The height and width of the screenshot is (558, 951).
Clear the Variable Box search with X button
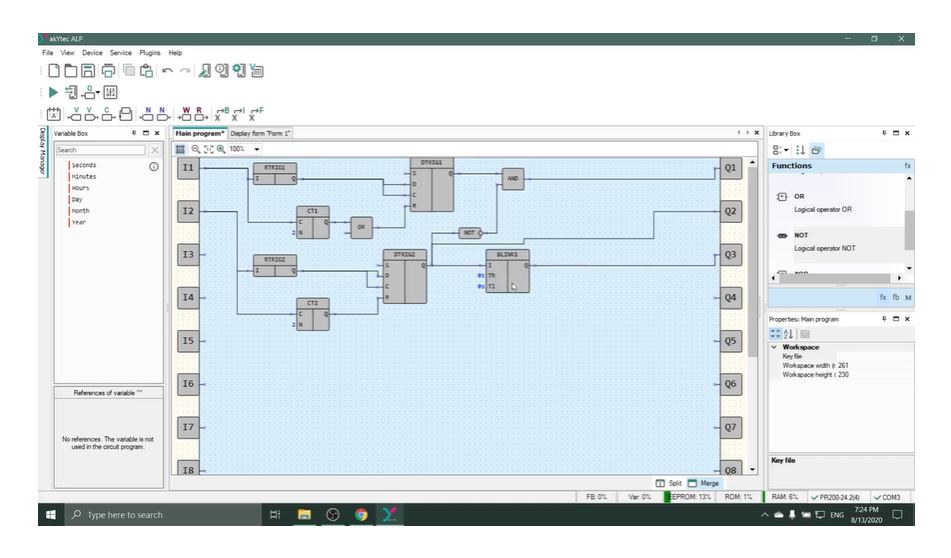coord(155,150)
